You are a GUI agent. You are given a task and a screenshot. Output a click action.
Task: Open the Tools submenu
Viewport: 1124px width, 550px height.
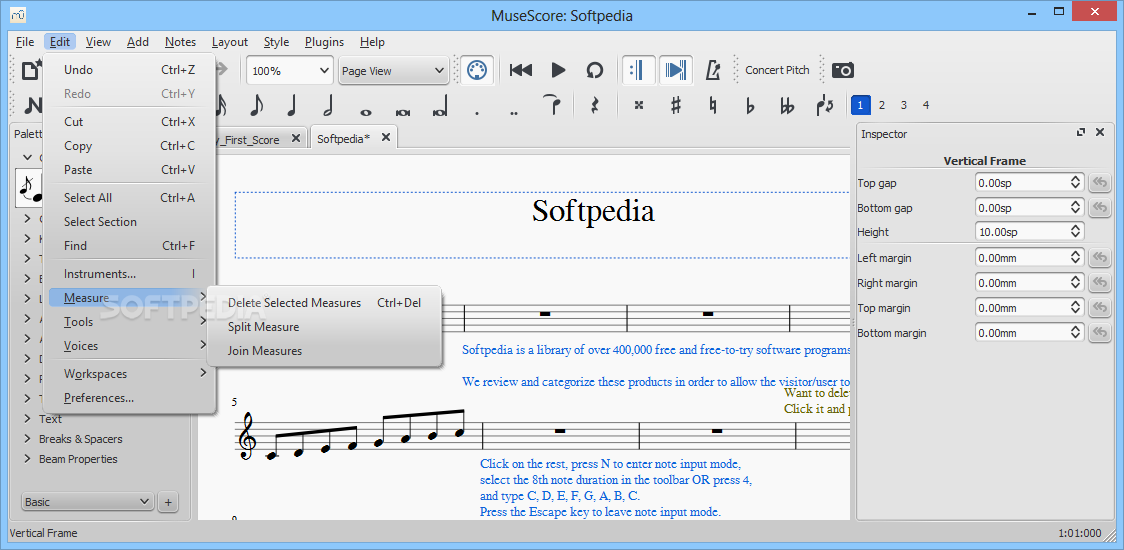(x=129, y=322)
